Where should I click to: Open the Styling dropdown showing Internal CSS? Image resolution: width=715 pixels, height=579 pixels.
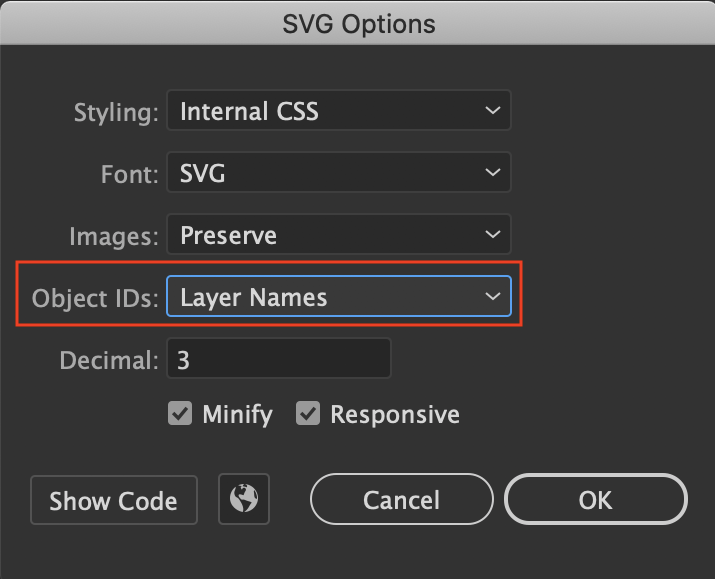click(339, 110)
